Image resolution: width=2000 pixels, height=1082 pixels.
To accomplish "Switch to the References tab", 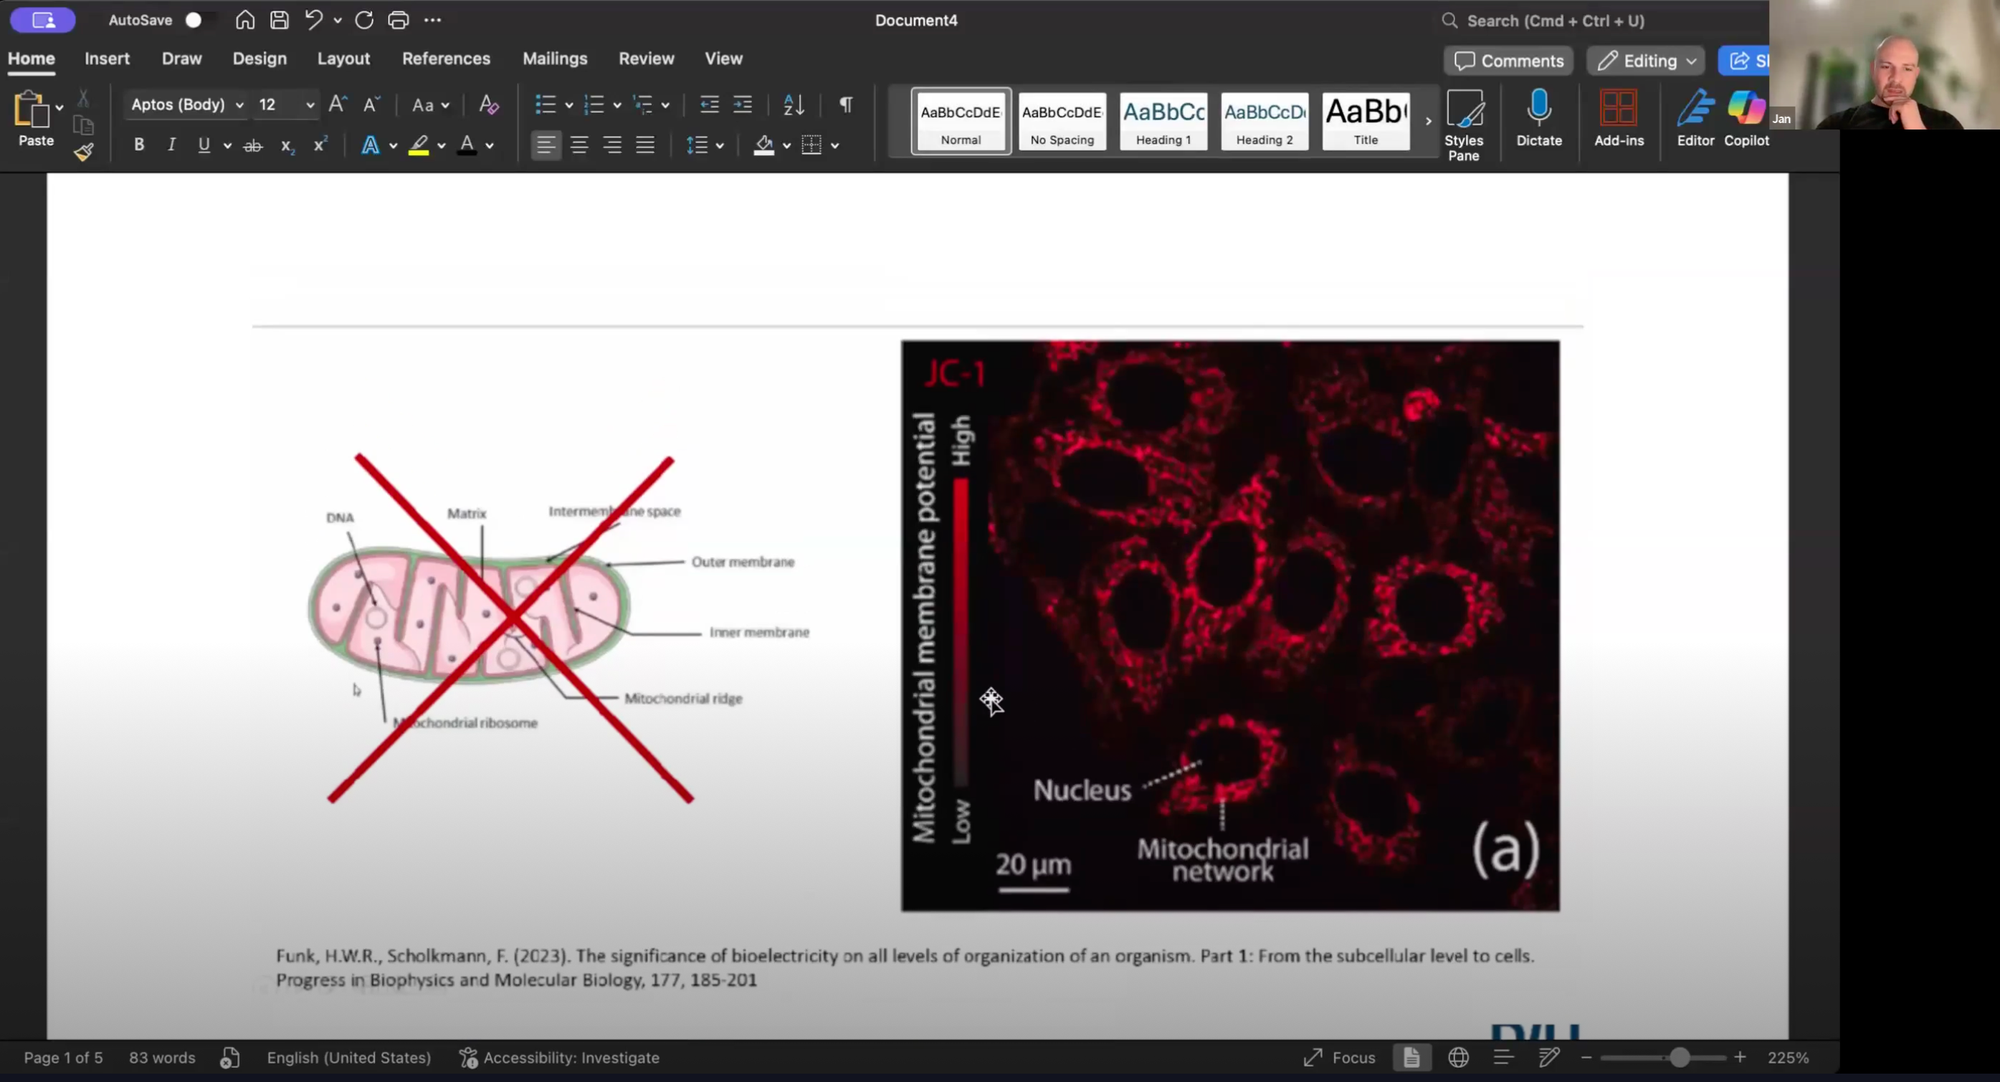I will click(446, 59).
